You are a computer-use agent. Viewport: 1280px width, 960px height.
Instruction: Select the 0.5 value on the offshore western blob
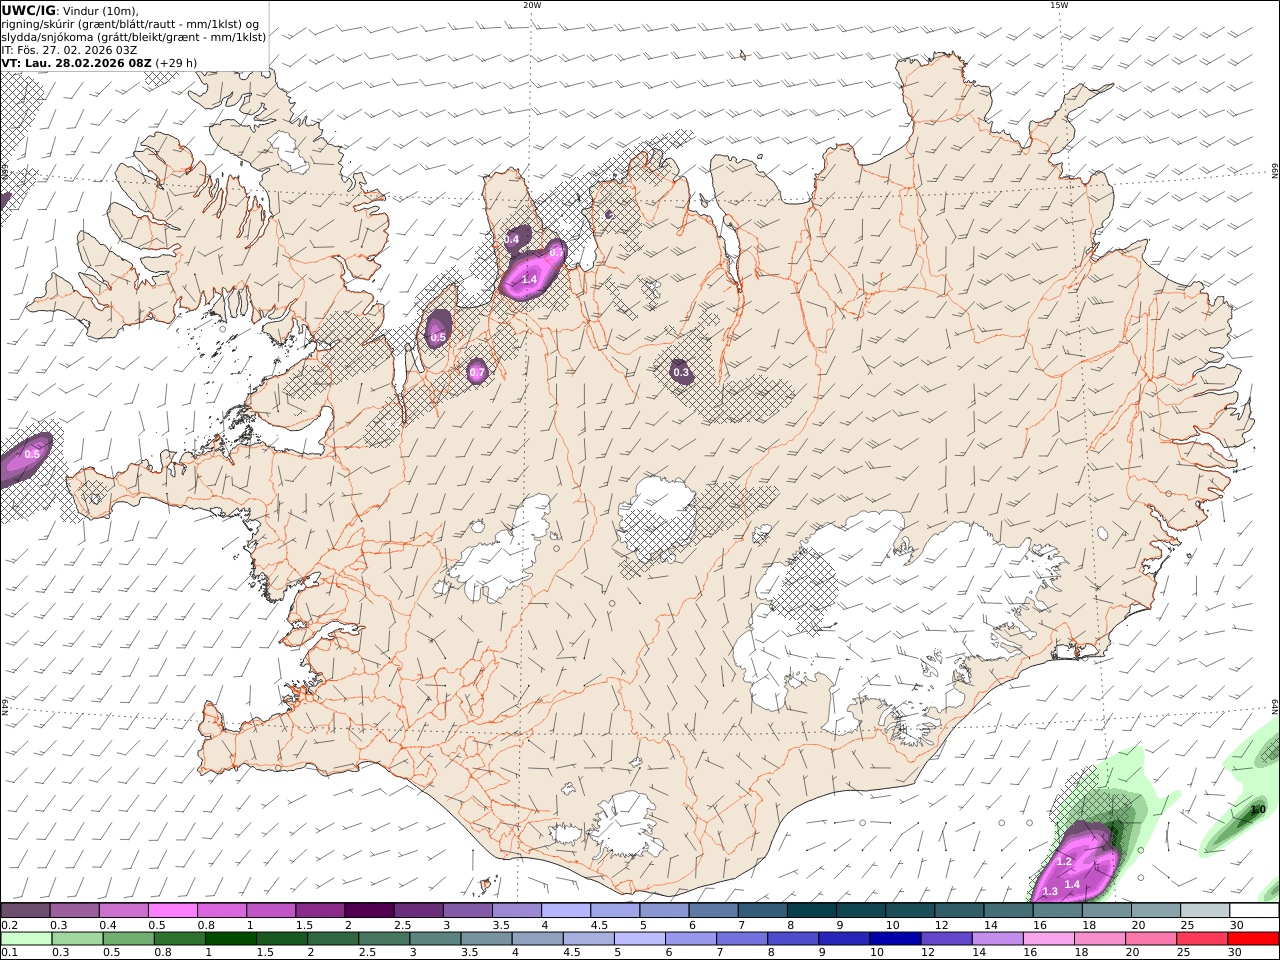point(32,455)
